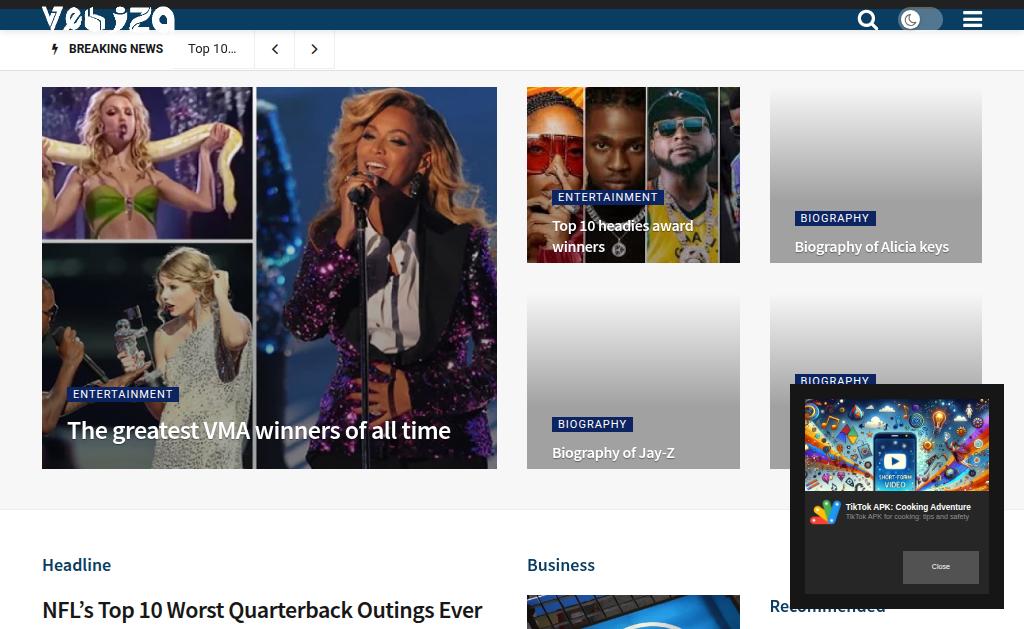The image size is (1024, 629).
Task: Click 'TikTok APK: Cooking Adventure' ad title
Action: pyautogui.click(x=908, y=507)
